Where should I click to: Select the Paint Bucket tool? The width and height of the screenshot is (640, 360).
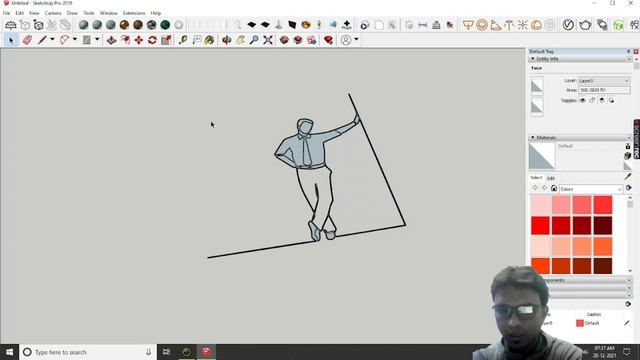tap(209, 40)
